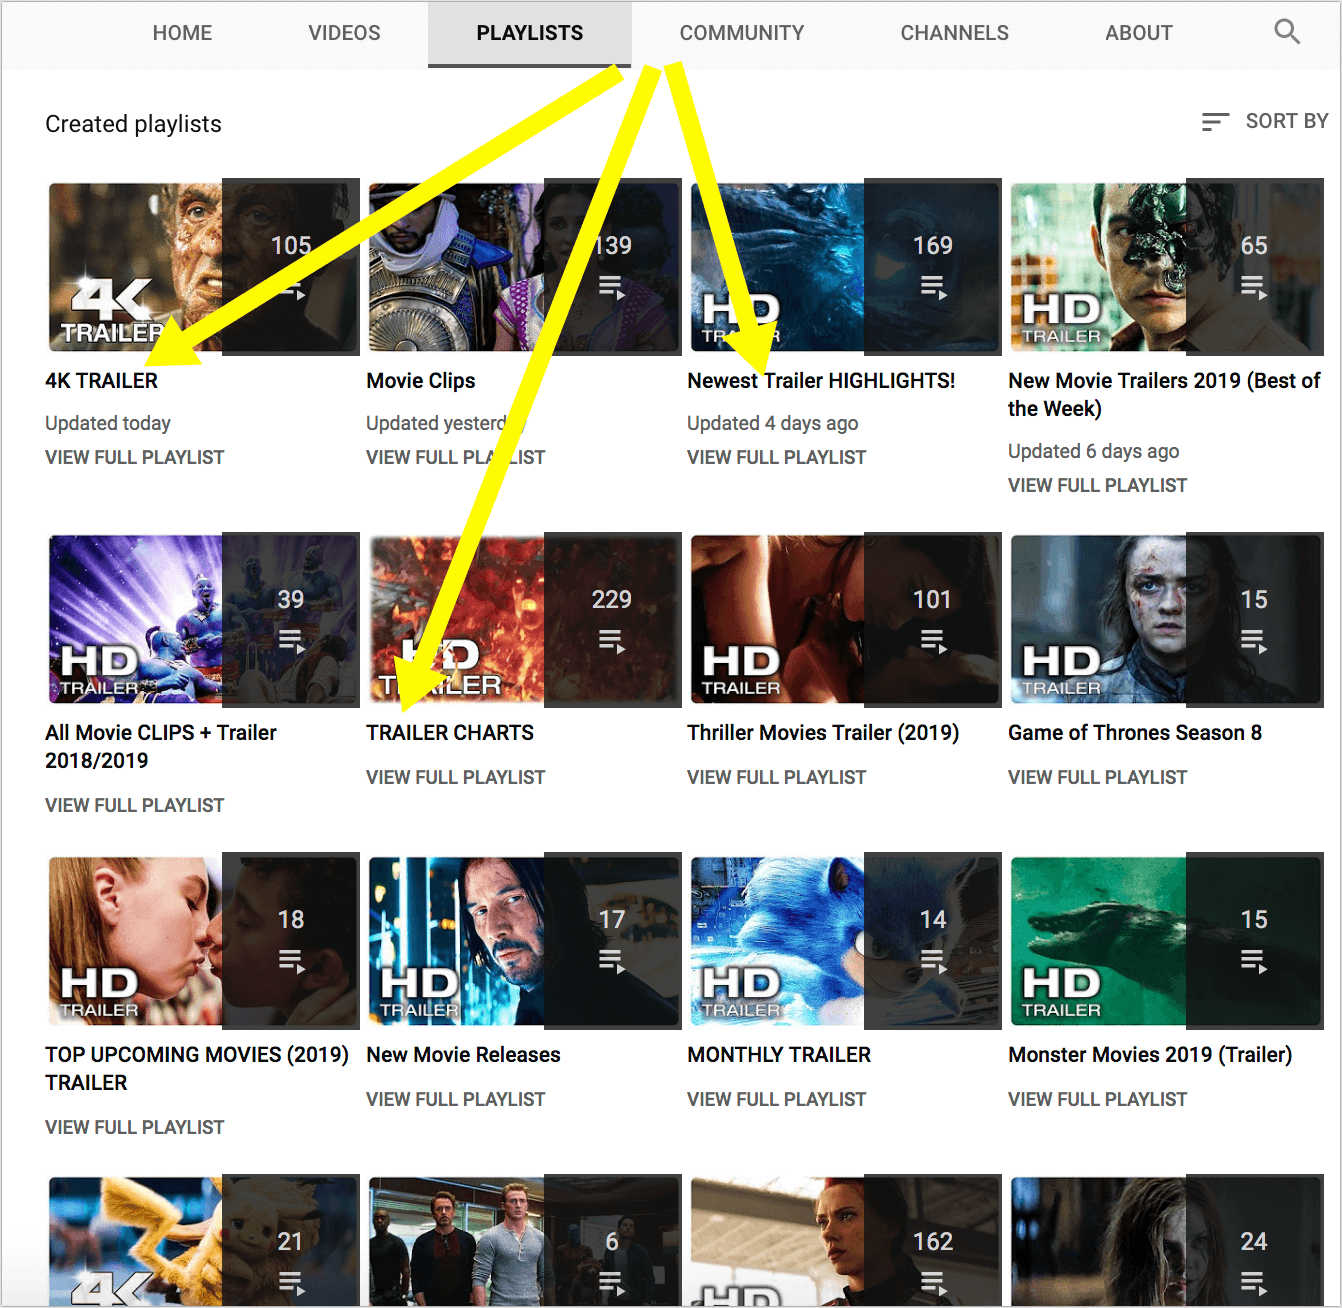This screenshot has height=1308, width=1342.
Task: Switch to the Videos tab
Action: pos(344,33)
